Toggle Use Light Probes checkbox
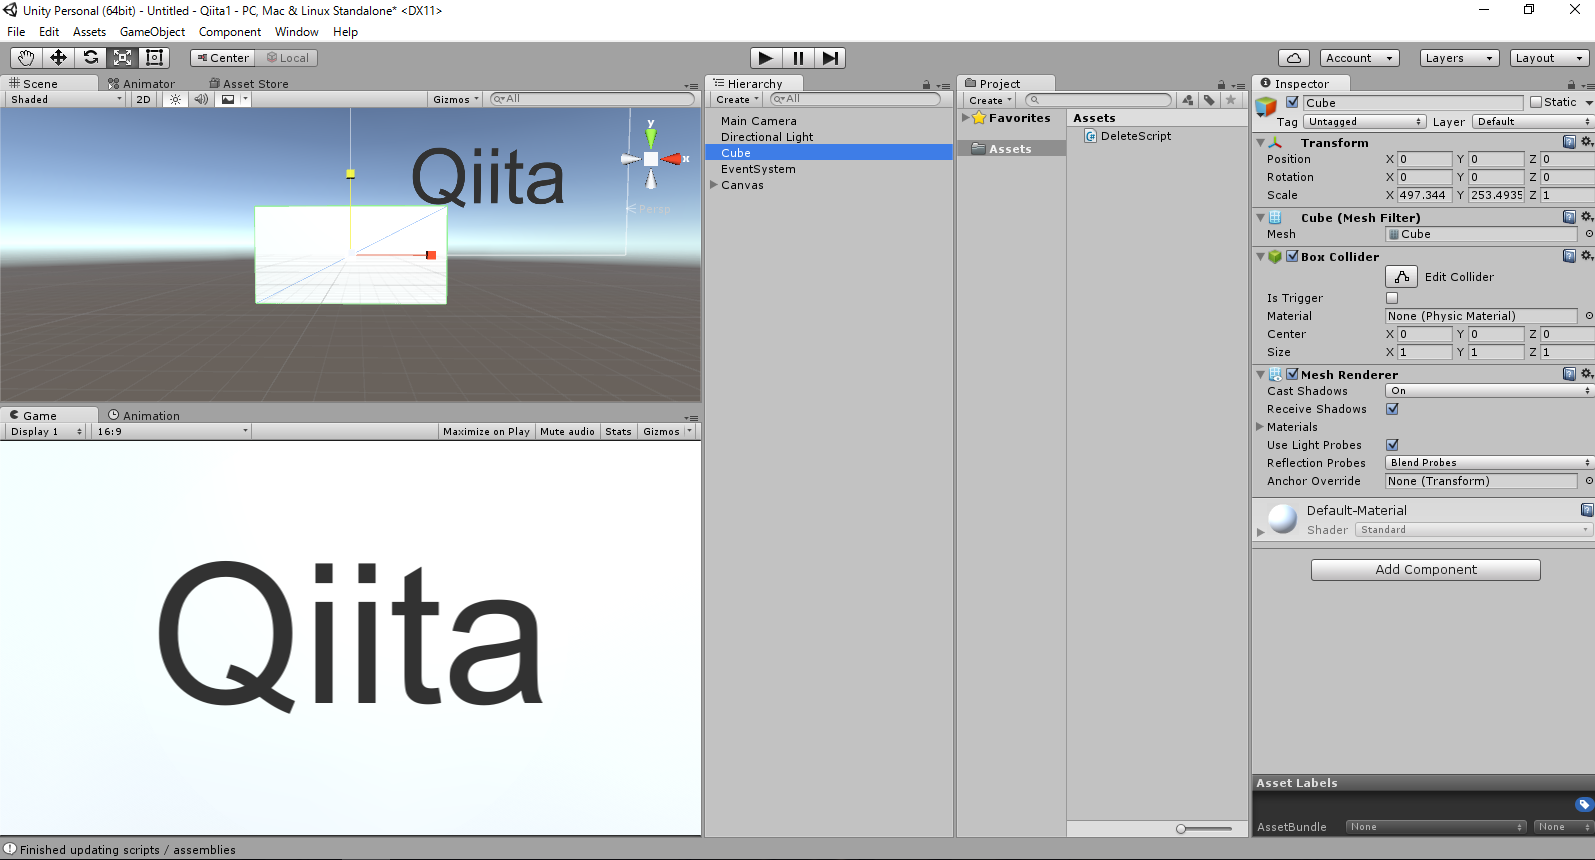The height and width of the screenshot is (860, 1595). pos(1392,445)
